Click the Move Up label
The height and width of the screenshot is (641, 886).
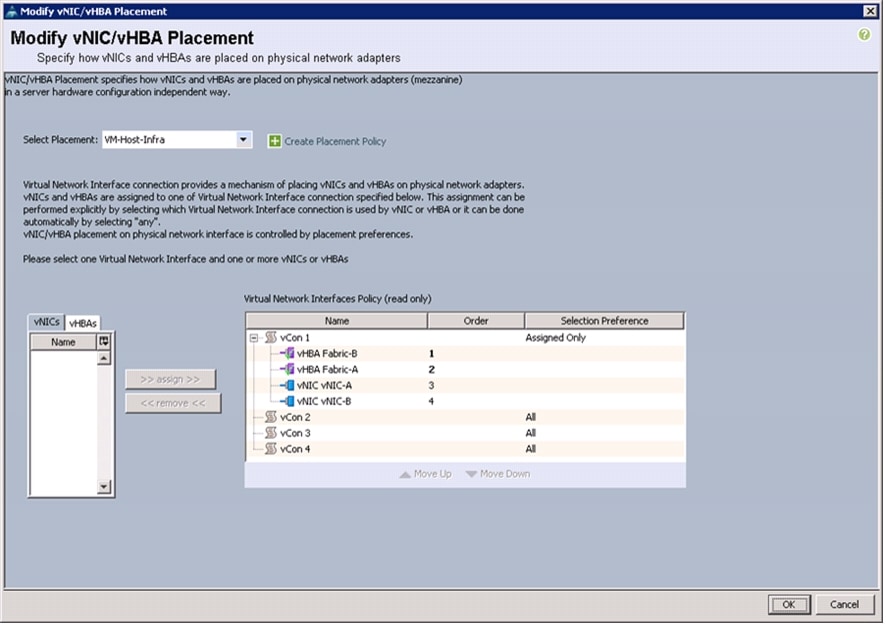point(432,474)
